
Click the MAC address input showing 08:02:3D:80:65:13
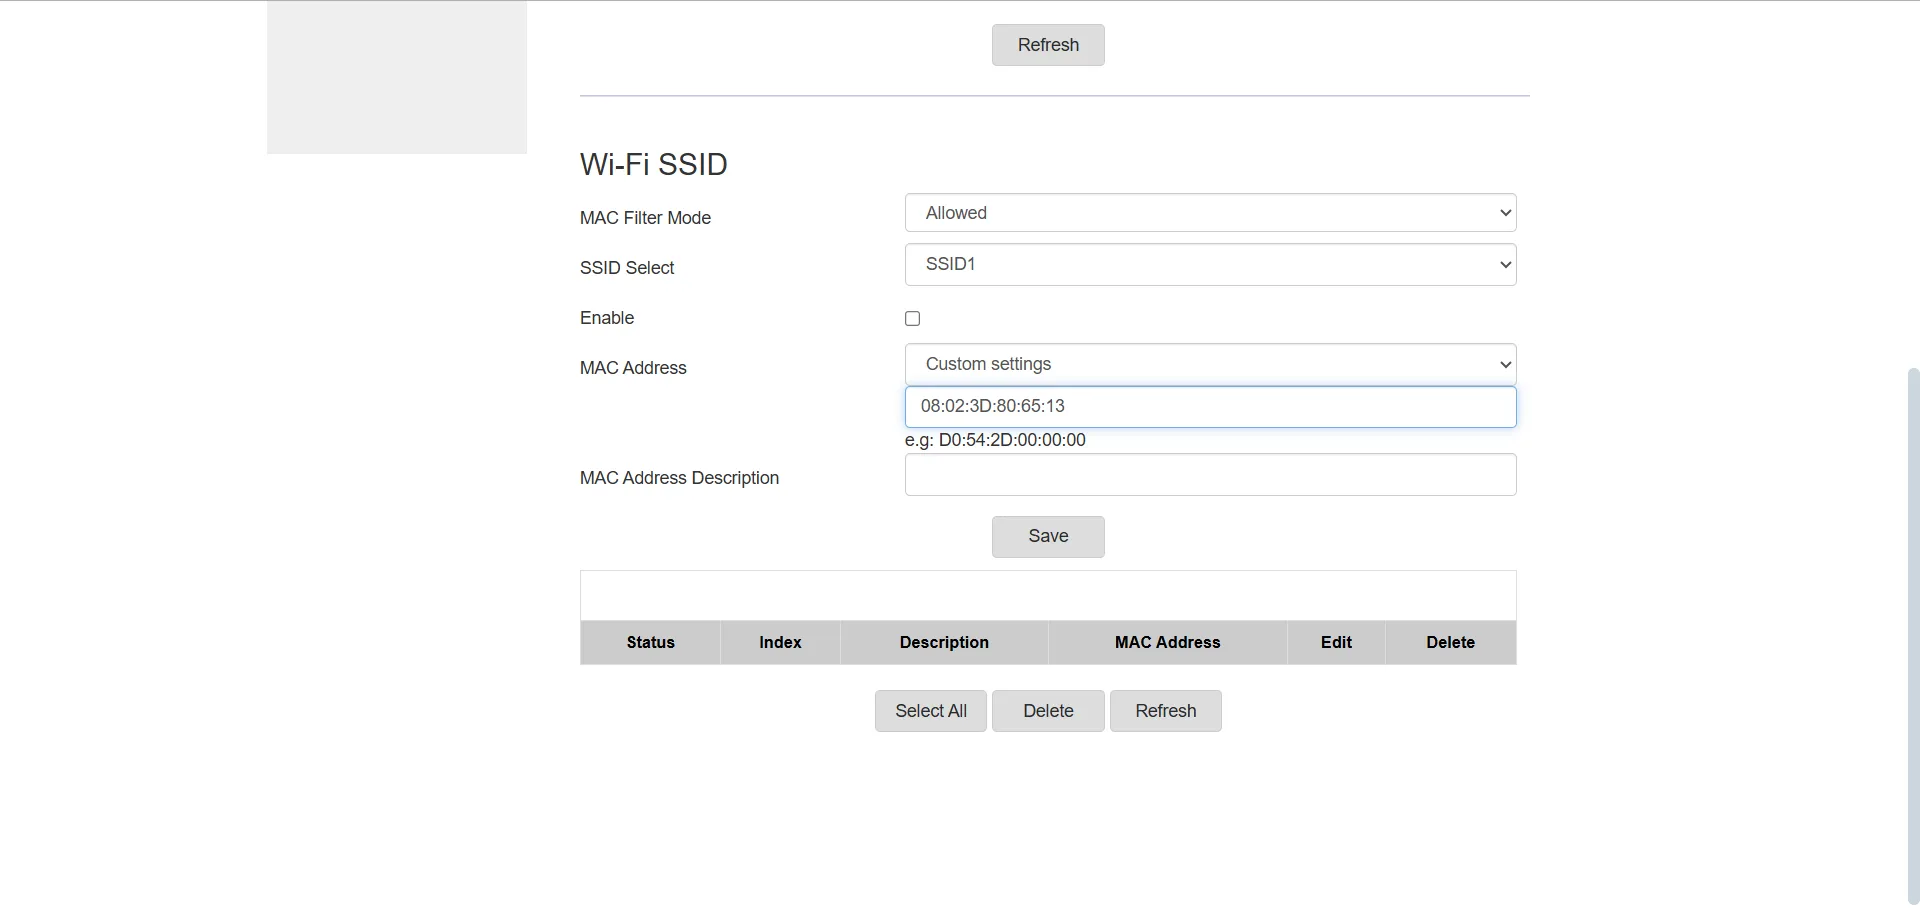point(1209,406)
